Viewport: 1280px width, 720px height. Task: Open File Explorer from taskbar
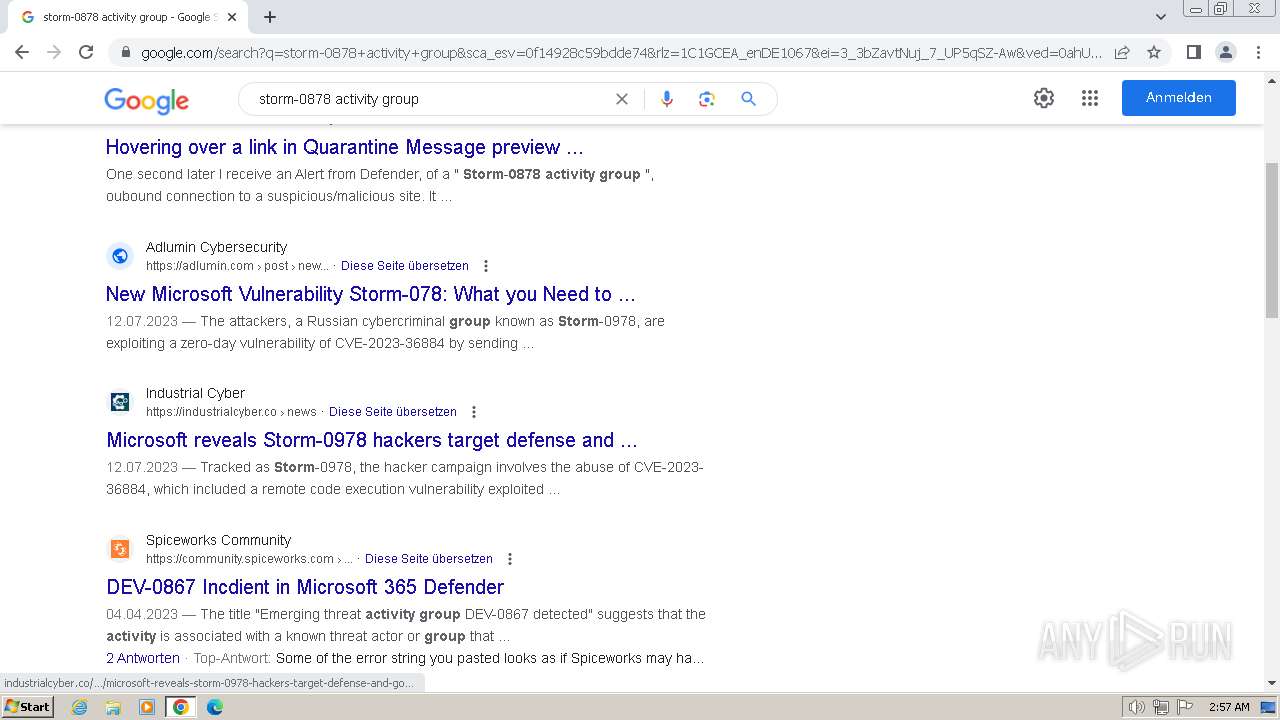click(113, 707)
